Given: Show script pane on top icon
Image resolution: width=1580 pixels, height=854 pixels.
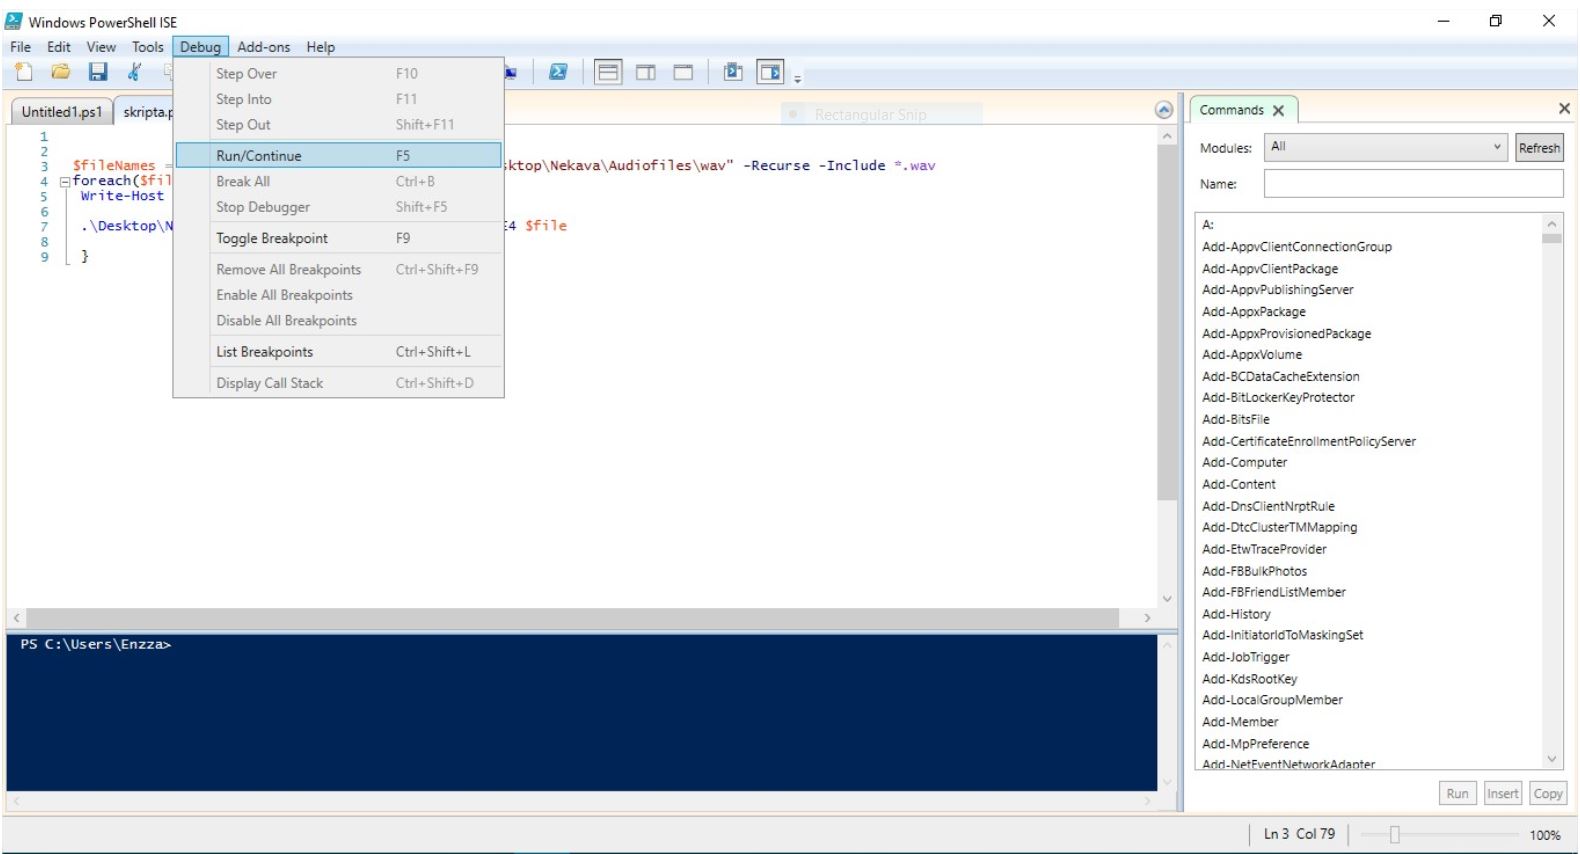Looking at the screenshot, I should 608,72.
